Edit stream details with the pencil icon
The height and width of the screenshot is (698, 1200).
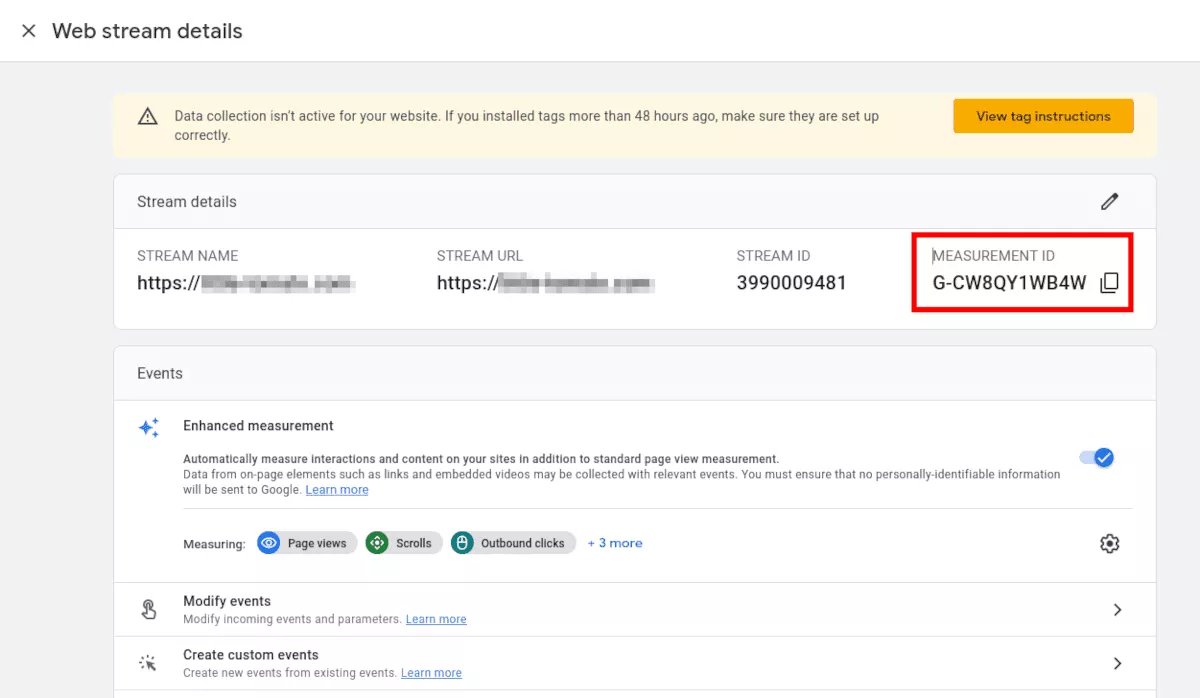point(1109,201)
